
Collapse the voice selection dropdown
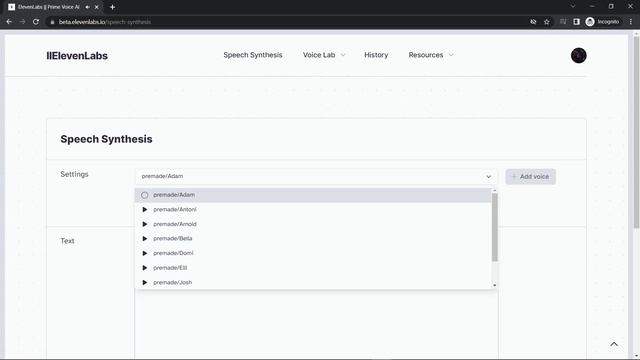488,177
